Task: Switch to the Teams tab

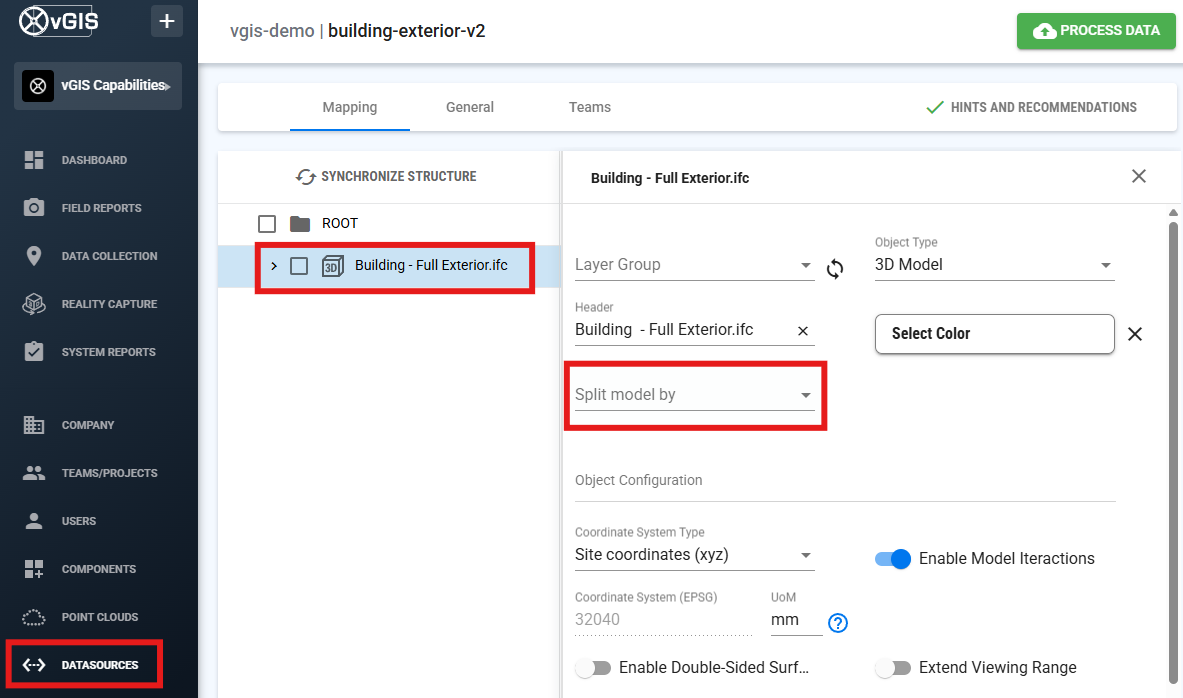Action: click(590, 107)
